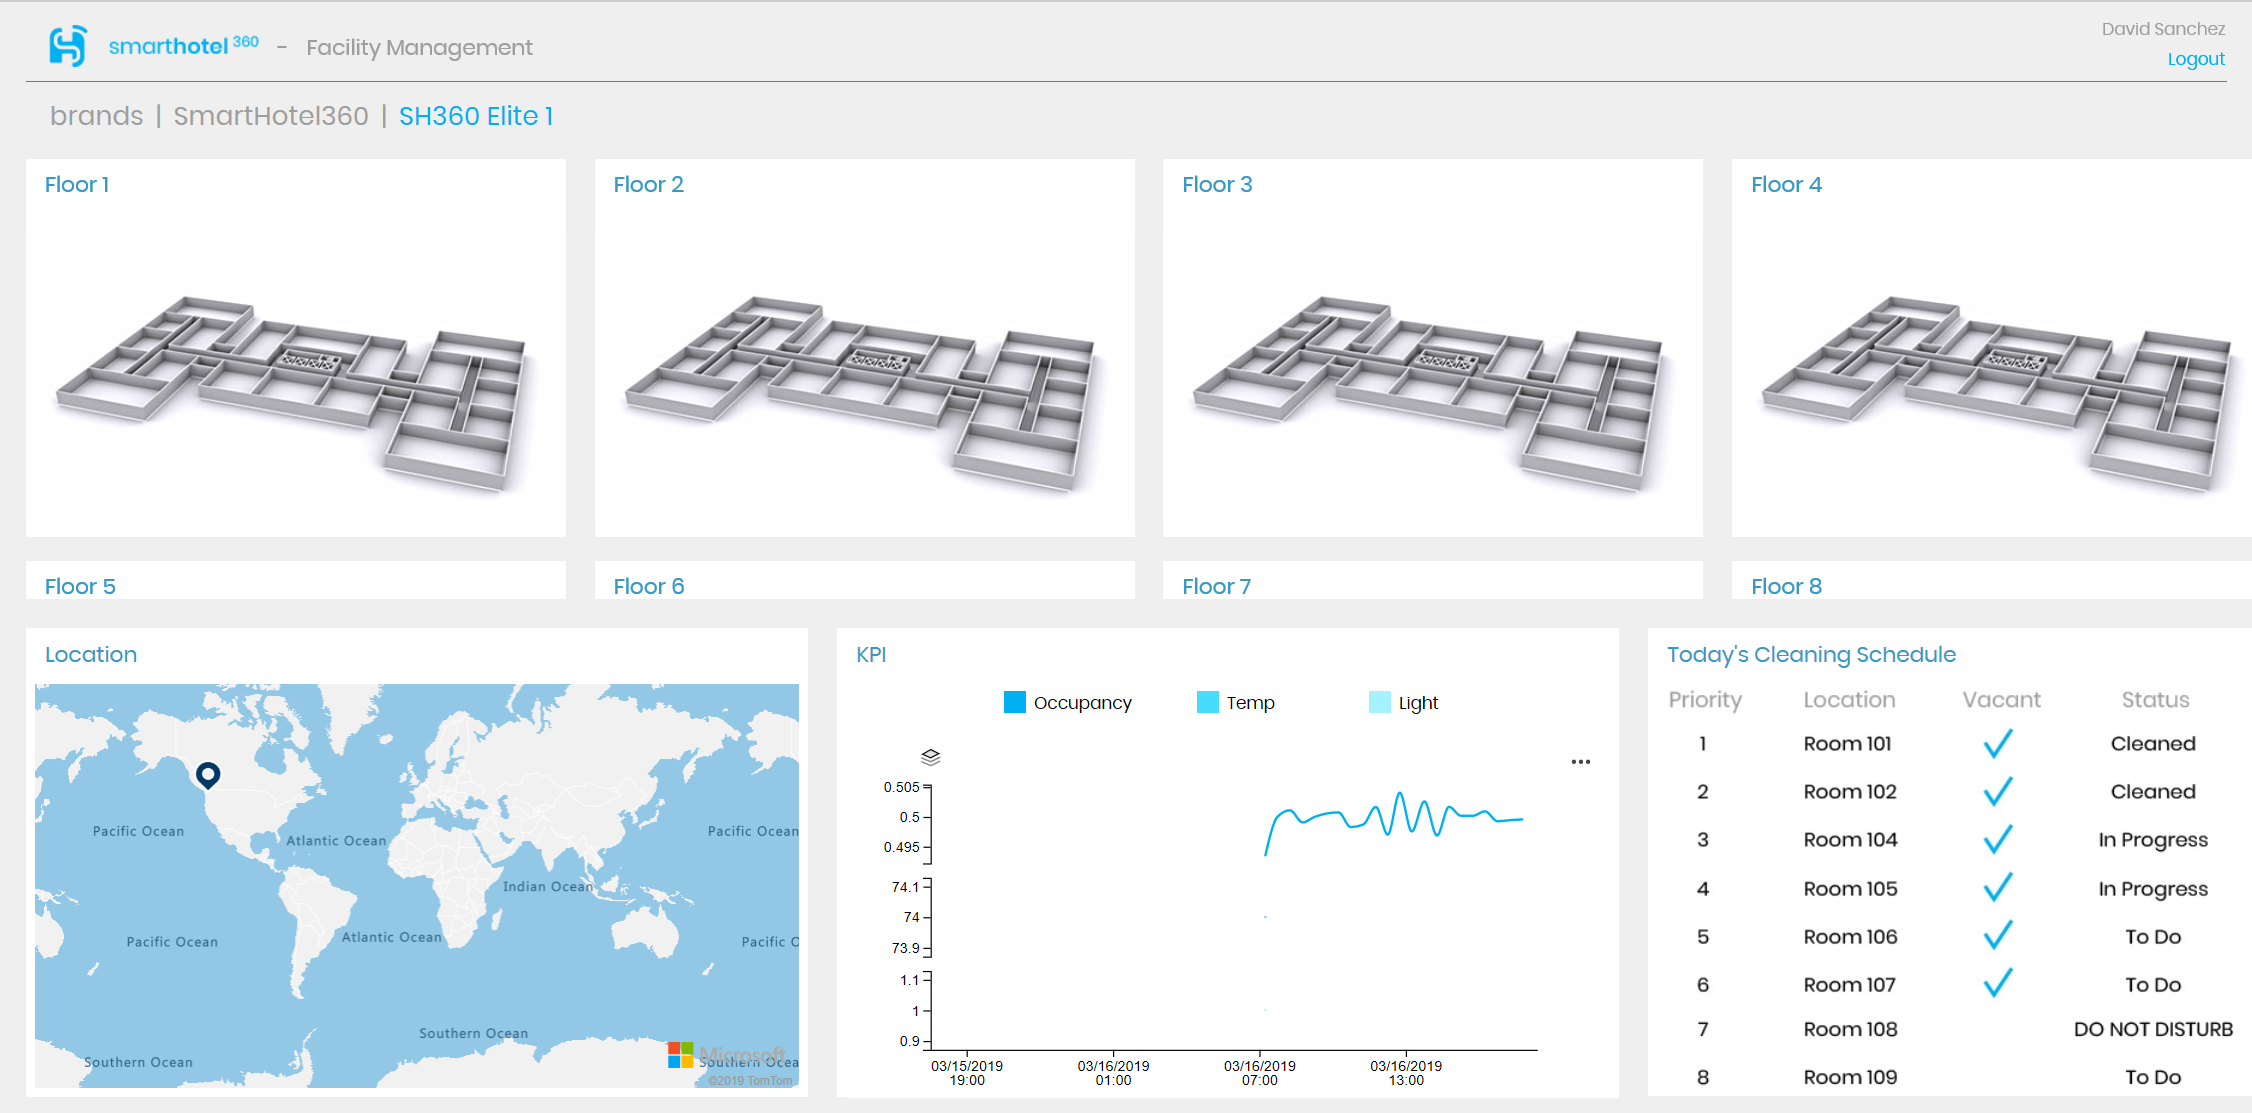Click the hotel location map pin
This screenshot has height=1113, width=2252.
click(x=208, y=775)
